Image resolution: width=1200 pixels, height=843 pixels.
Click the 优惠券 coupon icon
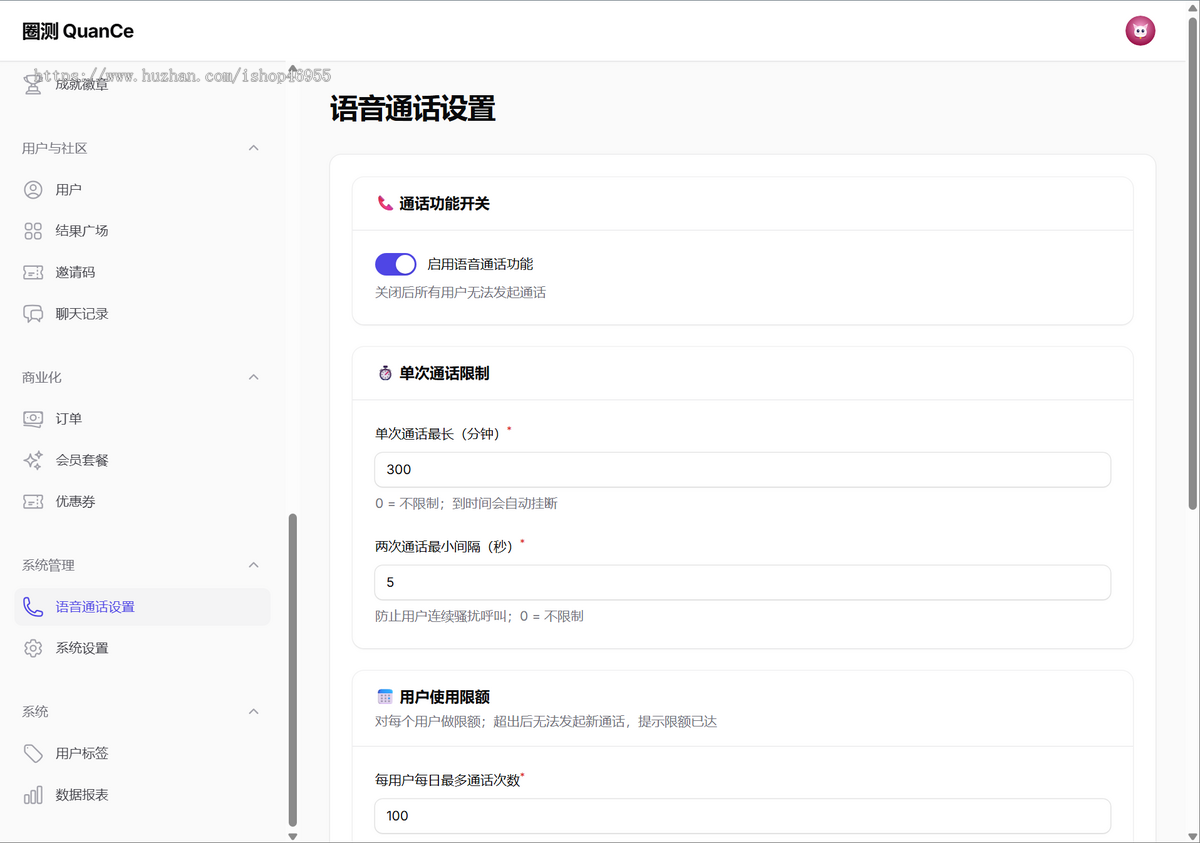click(33, 502)
